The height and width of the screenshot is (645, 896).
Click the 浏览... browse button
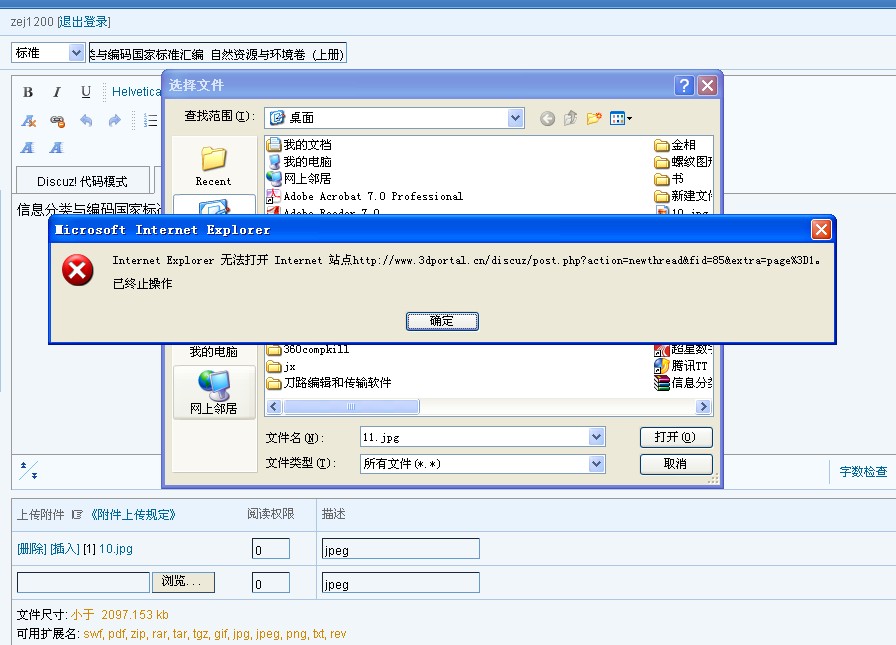[183, 582]
